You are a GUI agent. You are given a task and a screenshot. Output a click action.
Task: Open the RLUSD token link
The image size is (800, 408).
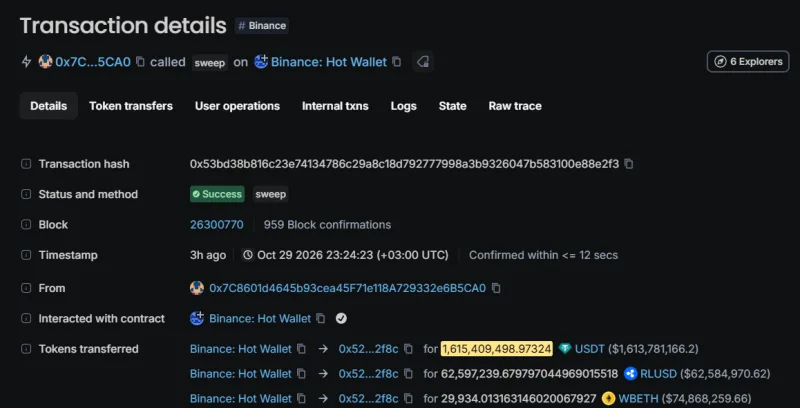[x=658, y=373]
